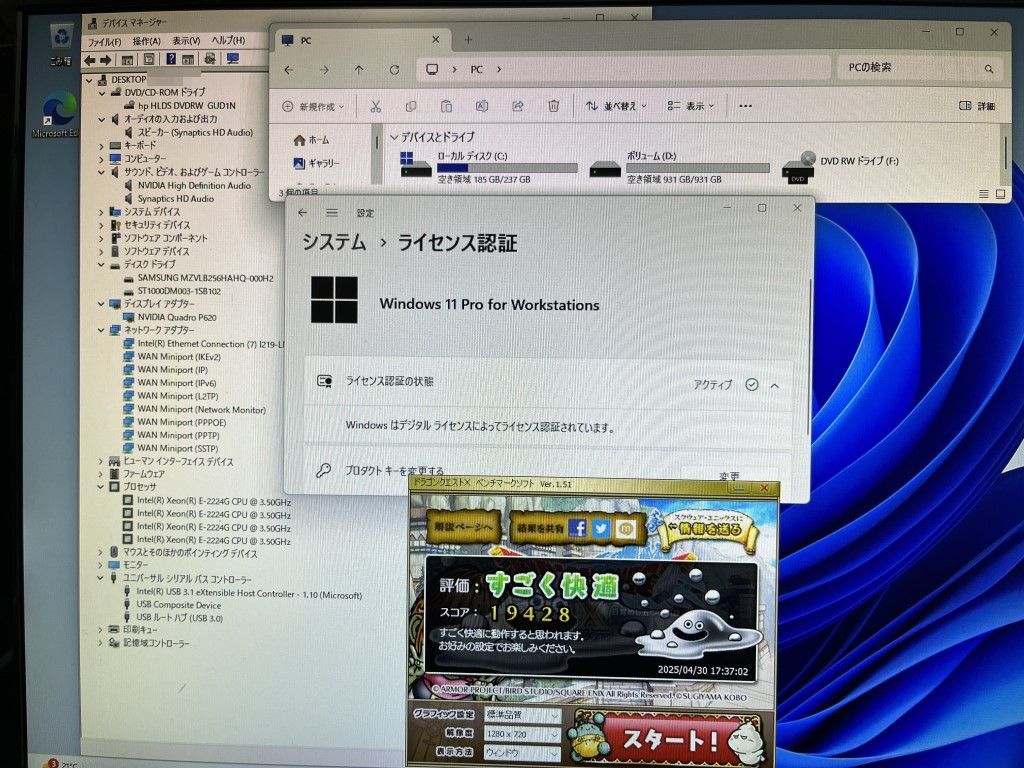1024x768 pixels.
Task: Collapse the ディスク ドライブ node
Action: 101,264
